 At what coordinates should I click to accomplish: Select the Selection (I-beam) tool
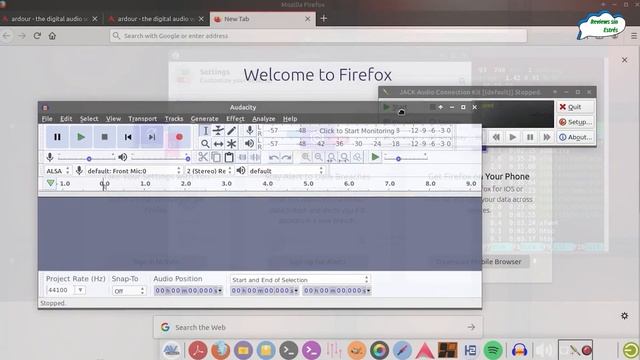click(x=205, y=131)
